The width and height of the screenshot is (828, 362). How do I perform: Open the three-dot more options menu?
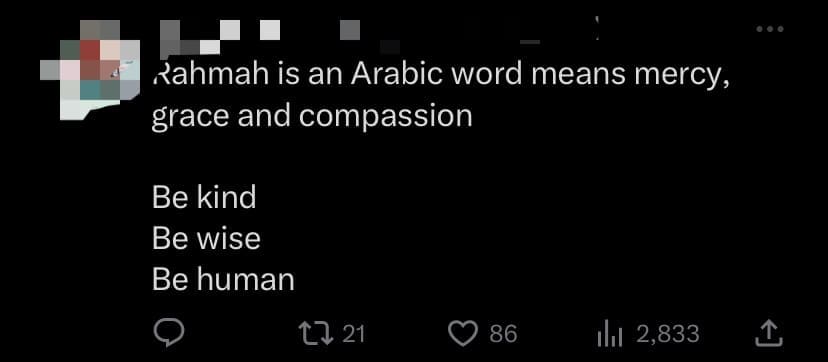[x=770, y=29]
